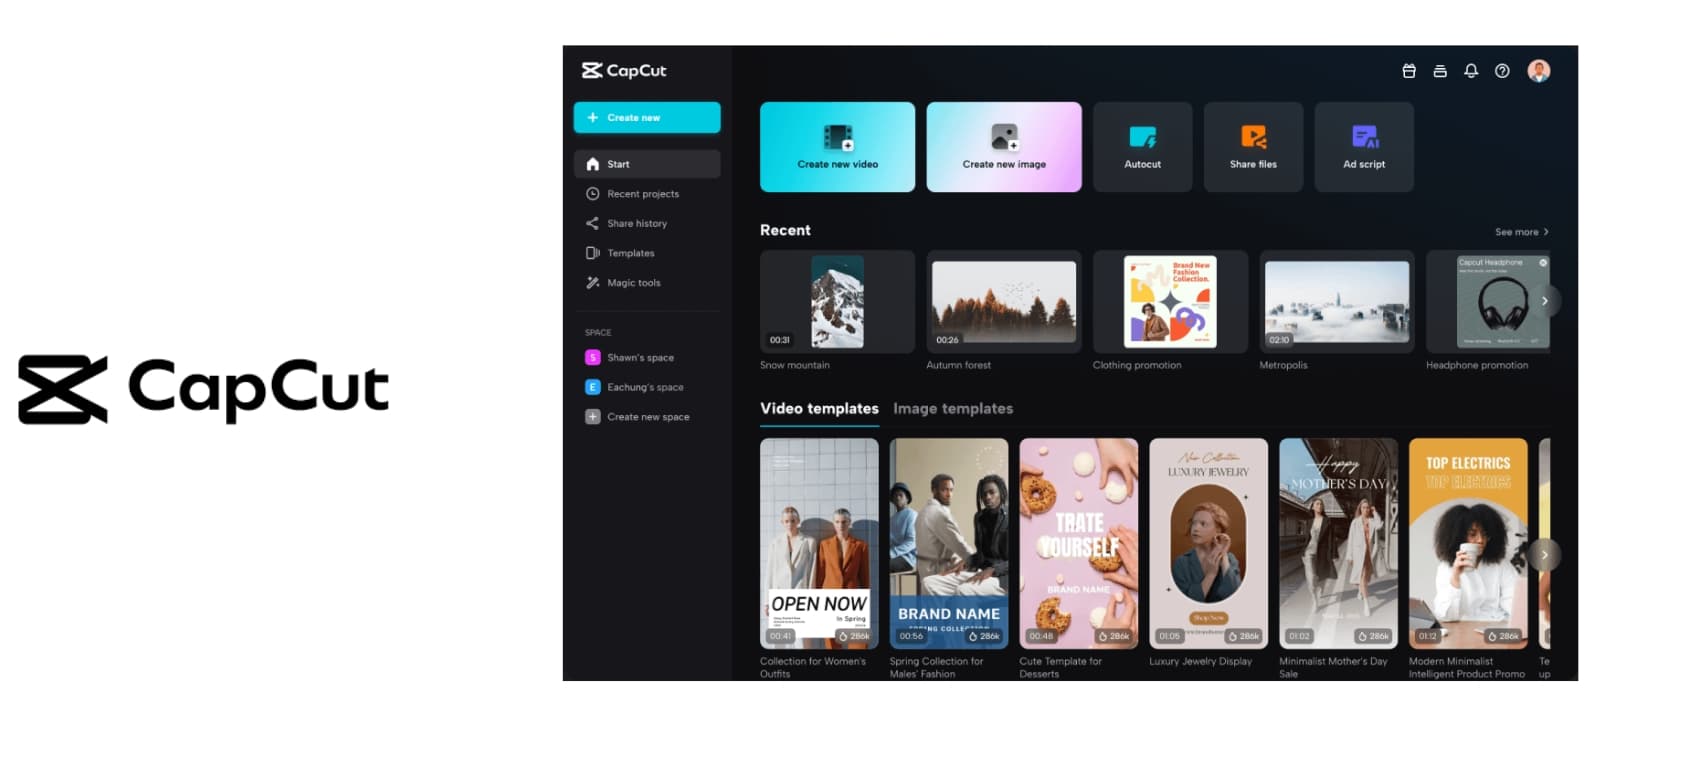Image resolution: width=1708 pixels, height=780 pixels.
Task: Click the 'Metropolis' caption text
Action: pos(1283,365)
